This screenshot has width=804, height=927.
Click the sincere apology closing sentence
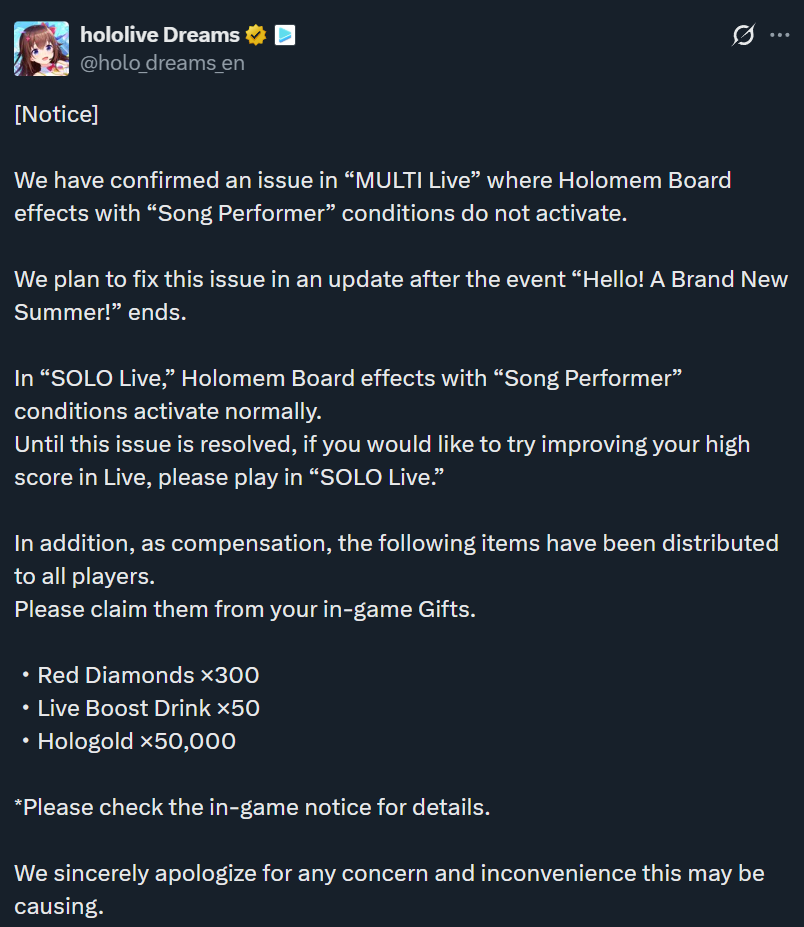point(390,890)
